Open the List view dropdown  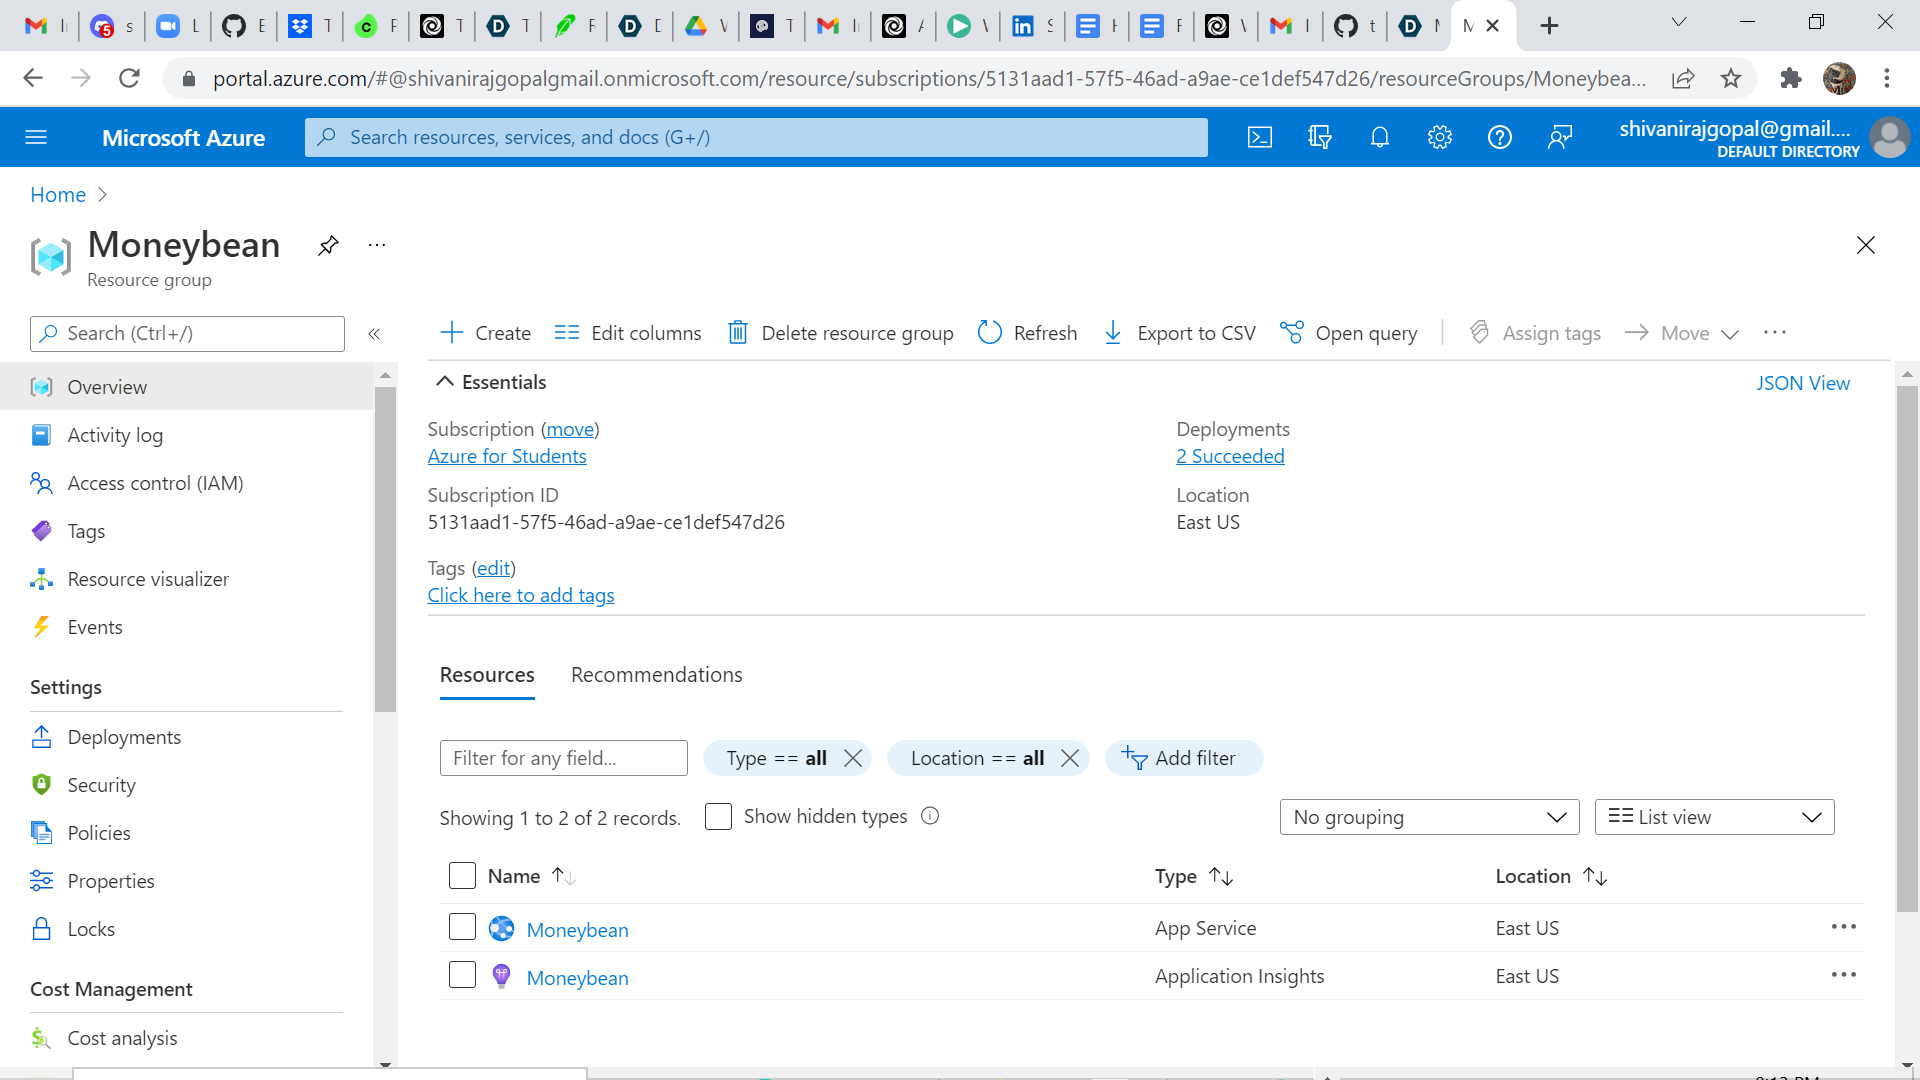[1714, 818]
